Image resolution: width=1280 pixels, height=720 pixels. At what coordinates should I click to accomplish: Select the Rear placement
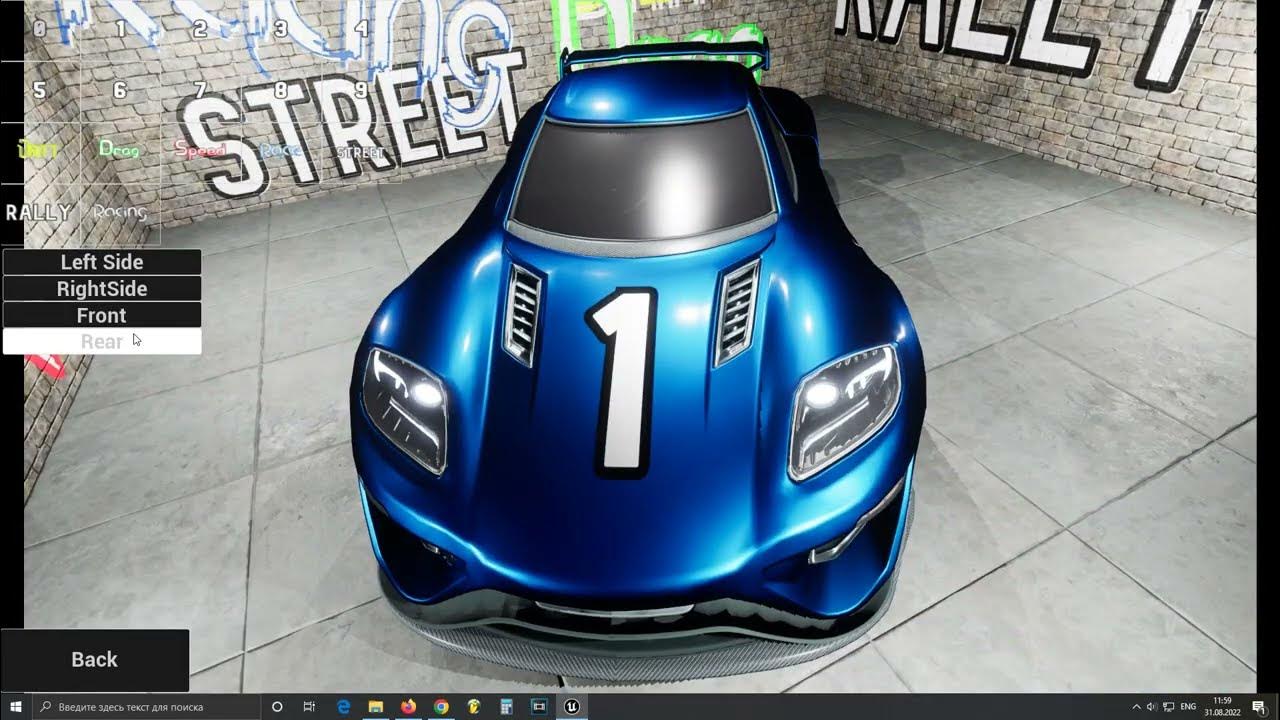click(x=102, y=341)
